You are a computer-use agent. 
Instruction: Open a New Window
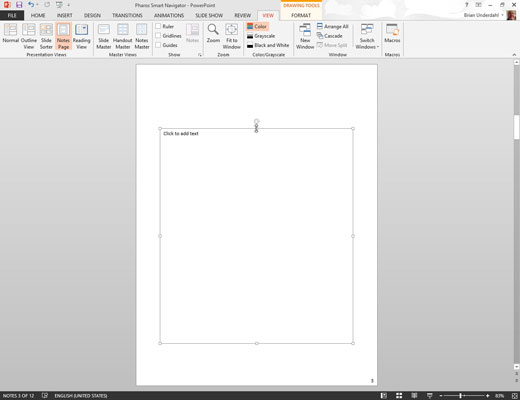(x=305, y=36)
